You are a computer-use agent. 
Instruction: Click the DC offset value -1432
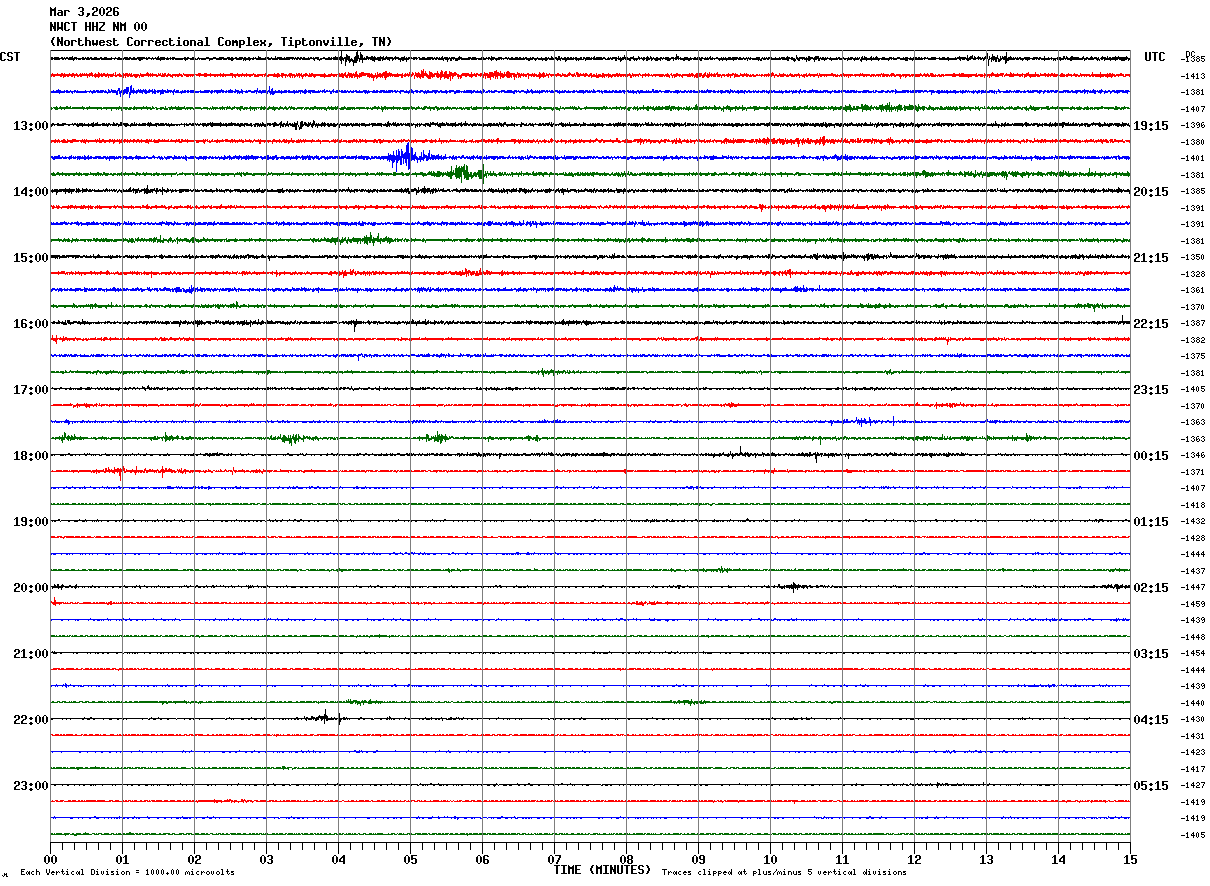tap(1192, 521)
